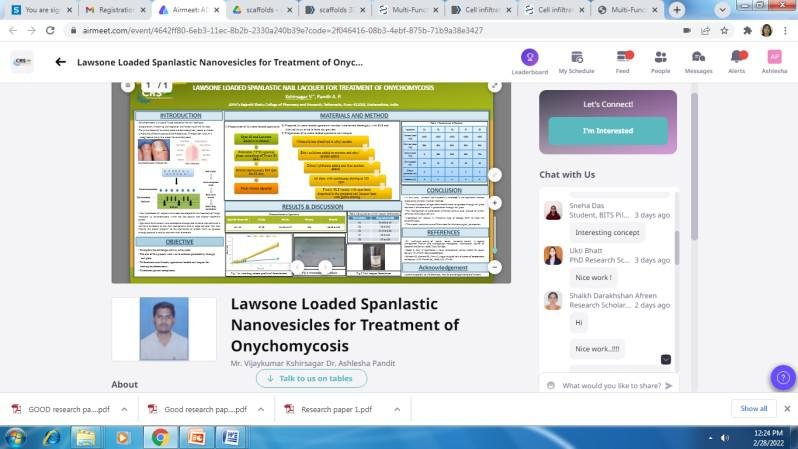Show hidden system tray icons

[710, 438]
